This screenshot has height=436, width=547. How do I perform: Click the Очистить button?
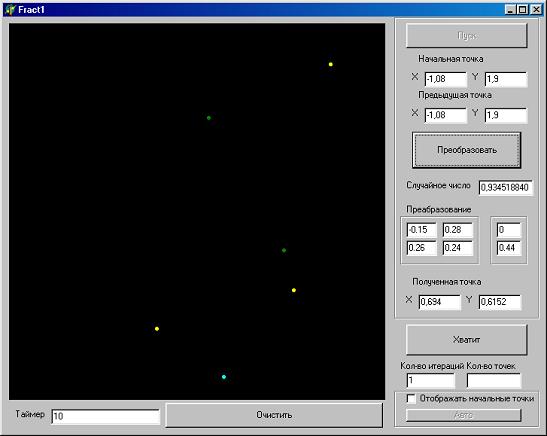click(x=274, y=415)
